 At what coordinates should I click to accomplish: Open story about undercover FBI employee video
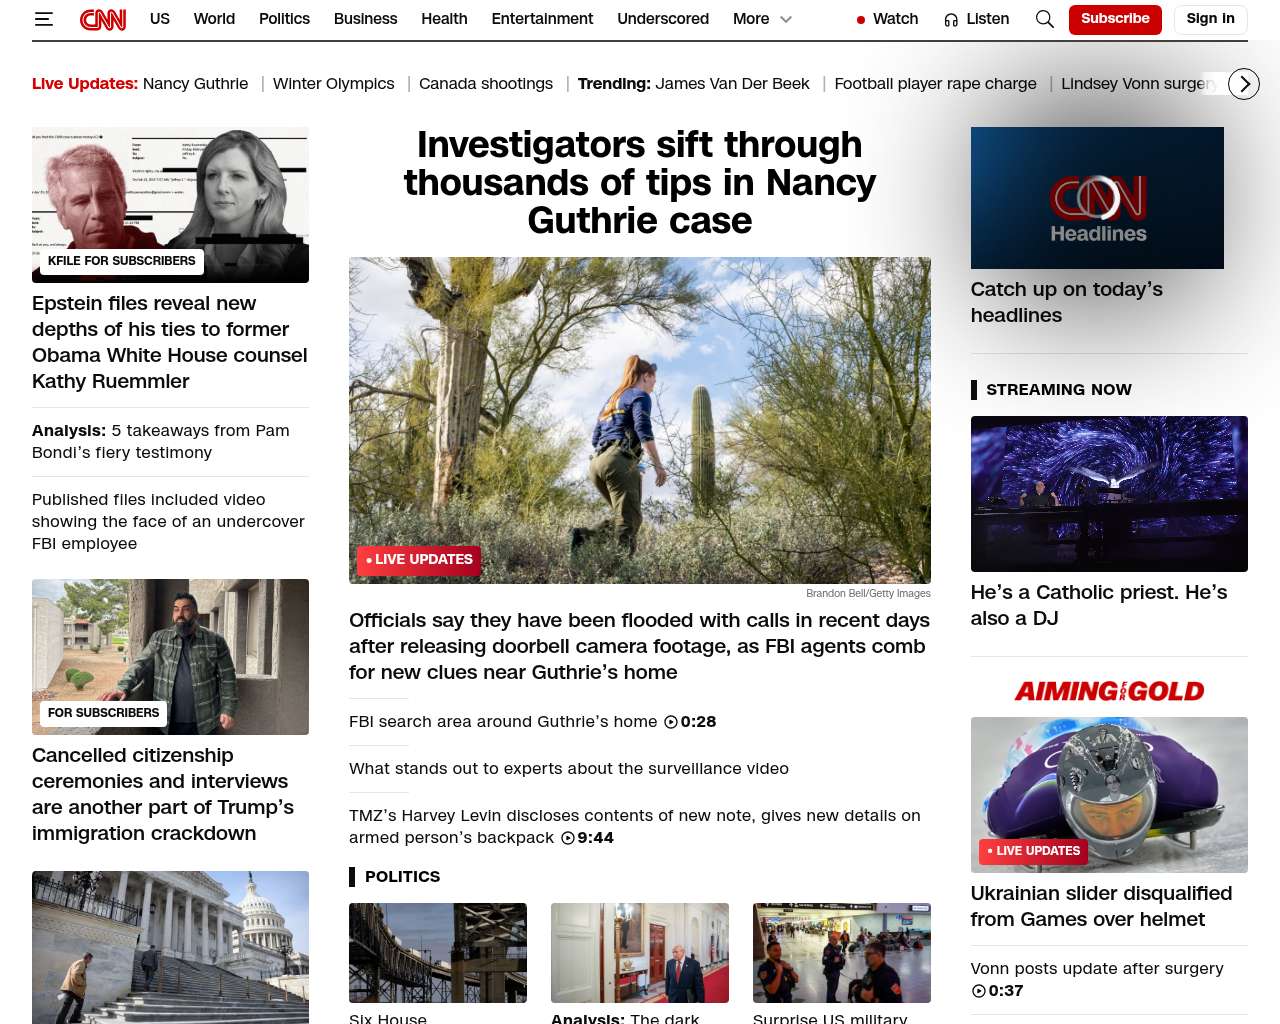168,522
